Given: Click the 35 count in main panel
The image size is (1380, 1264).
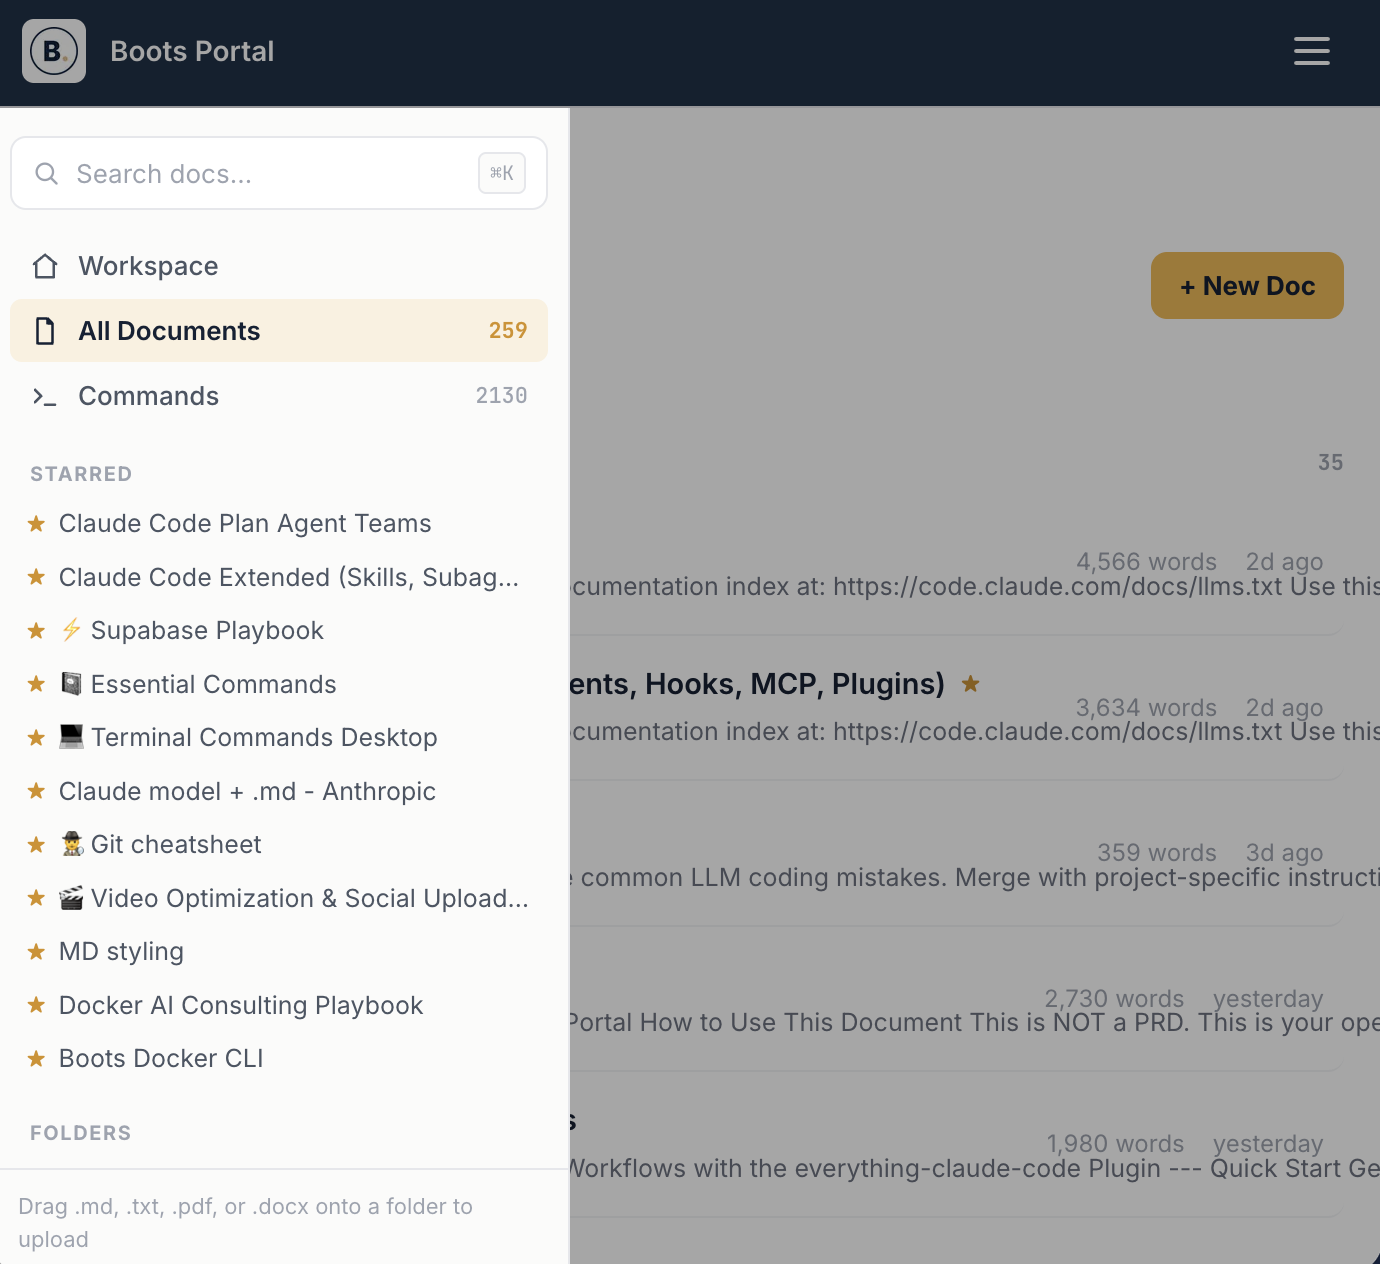Looking at the screenshot, I should 1330,462.
